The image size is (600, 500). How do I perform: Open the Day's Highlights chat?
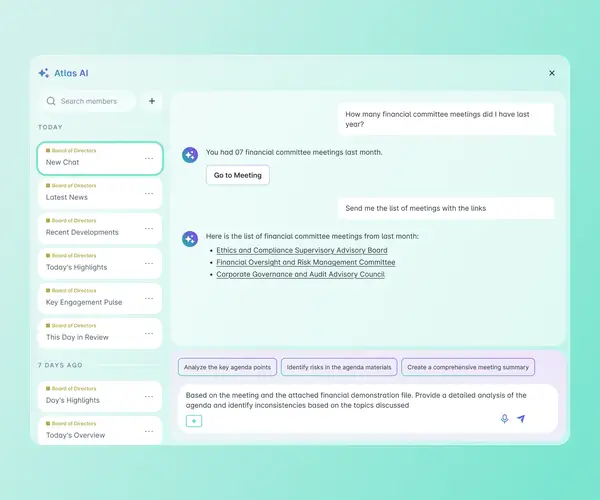click(100, 396)
